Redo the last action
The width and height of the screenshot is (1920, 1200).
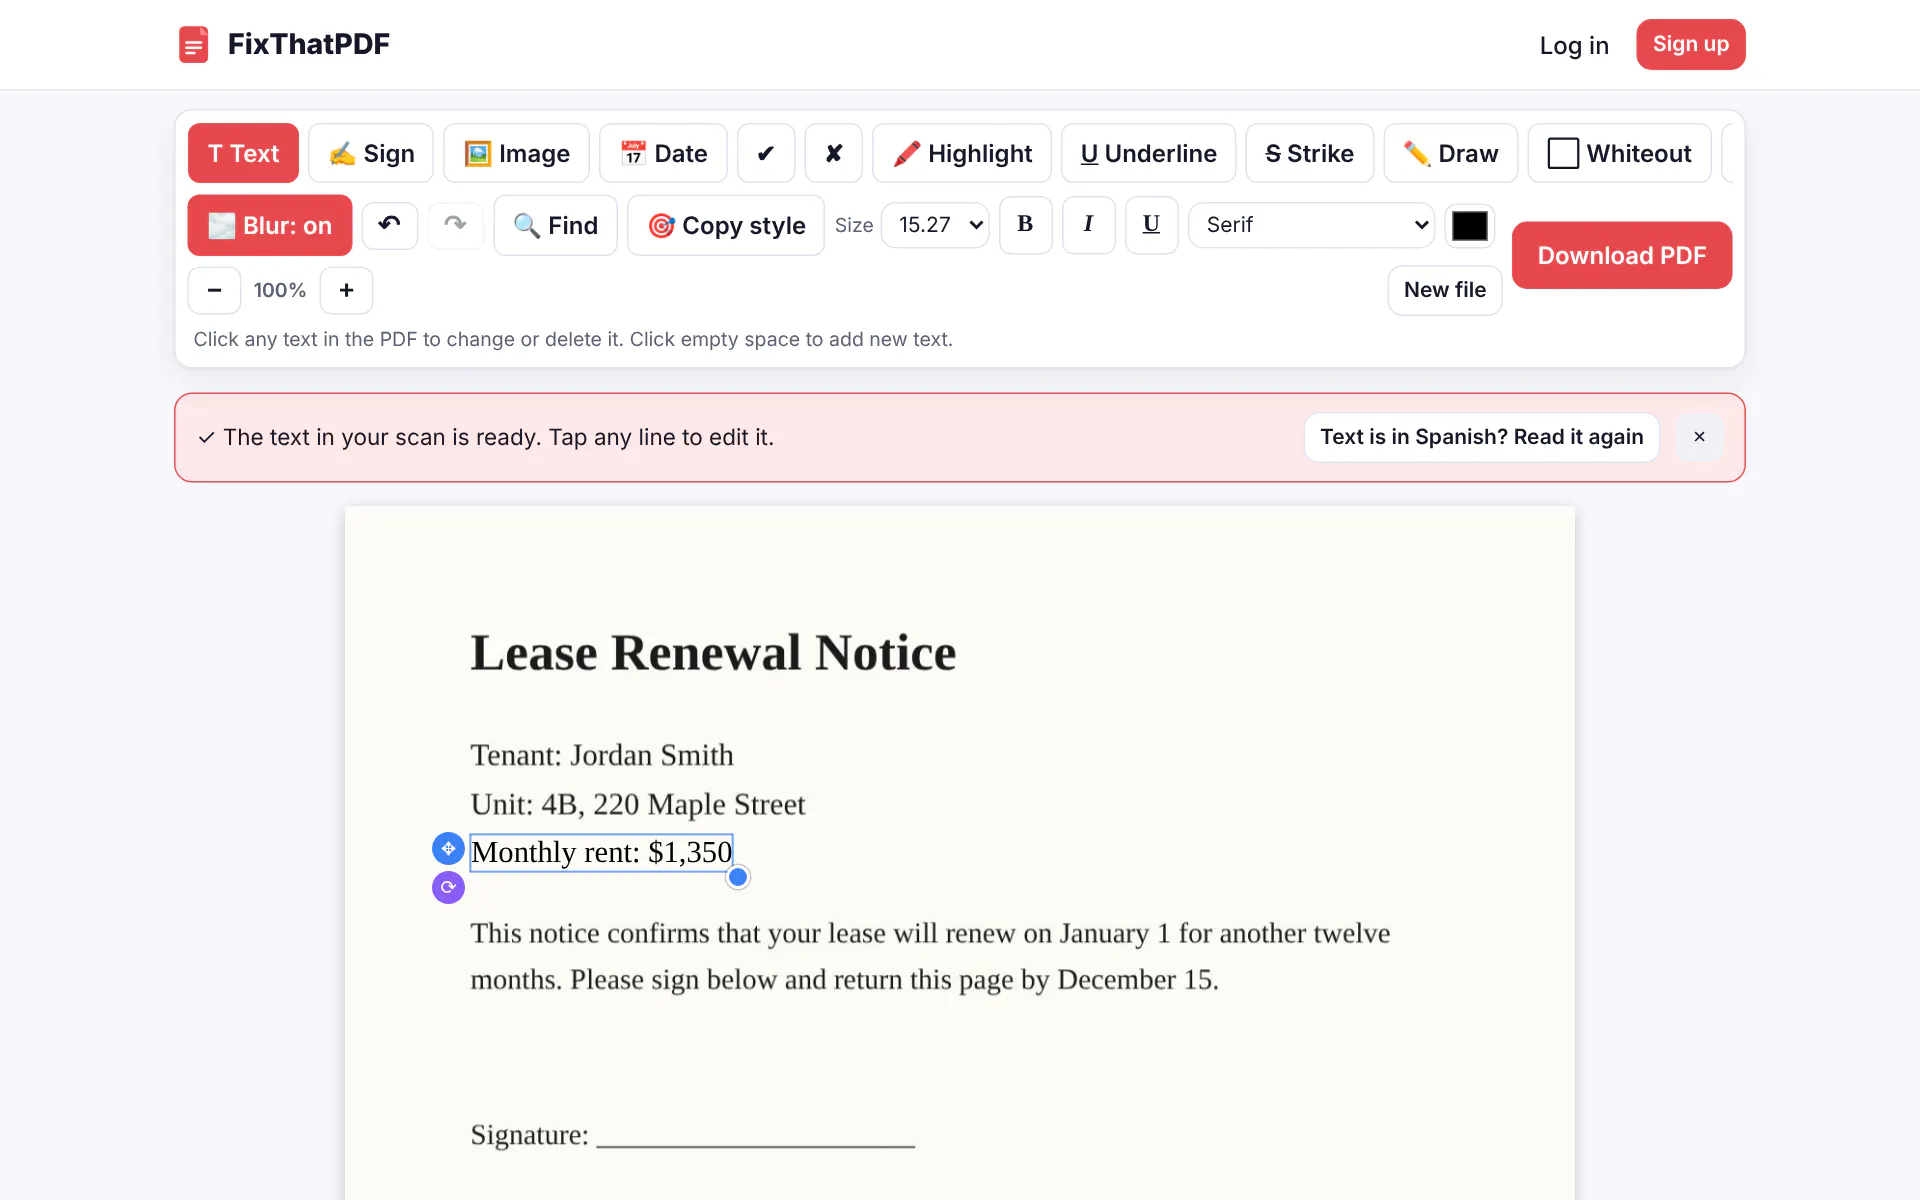pyautogui.click(x=456, y=224)
